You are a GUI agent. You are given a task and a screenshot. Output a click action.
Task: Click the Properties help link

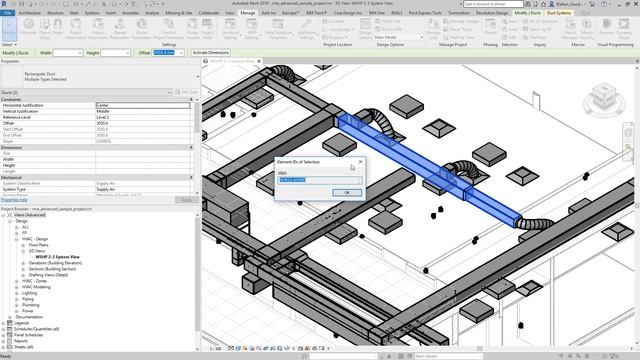14,200
